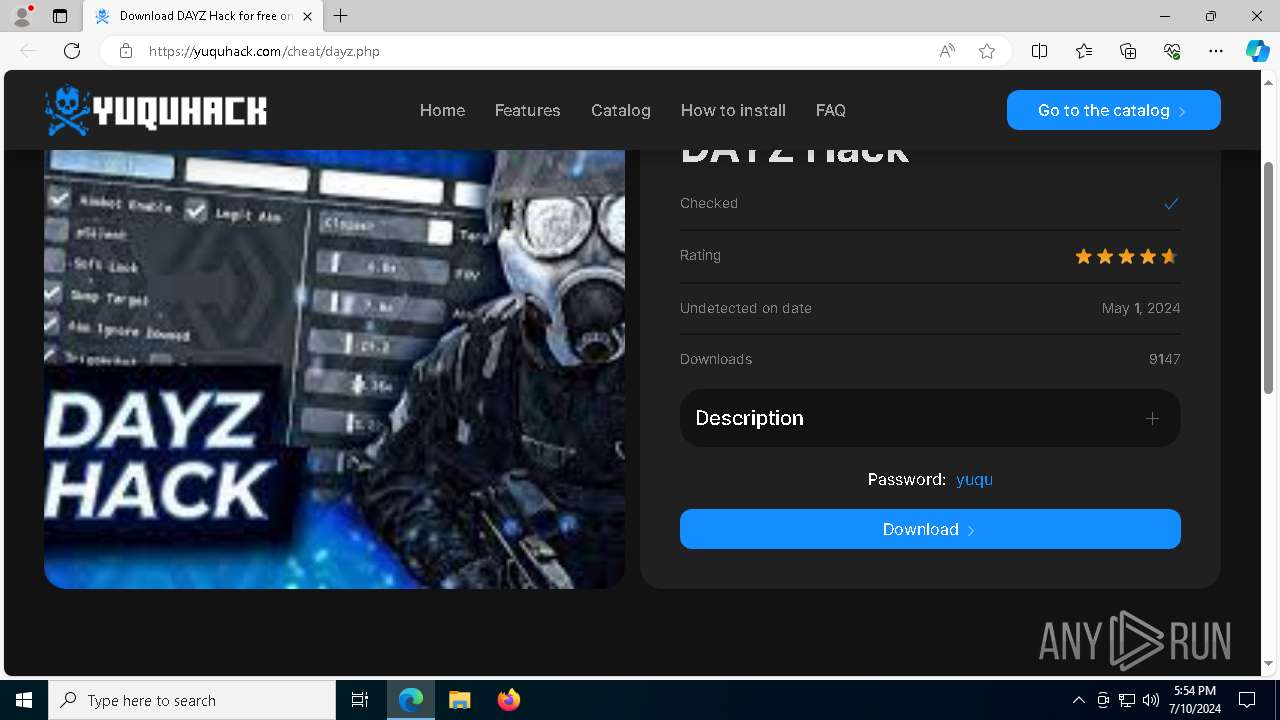
Task: Click the Checked checkmark icon
Action: tap(1171, 203)
